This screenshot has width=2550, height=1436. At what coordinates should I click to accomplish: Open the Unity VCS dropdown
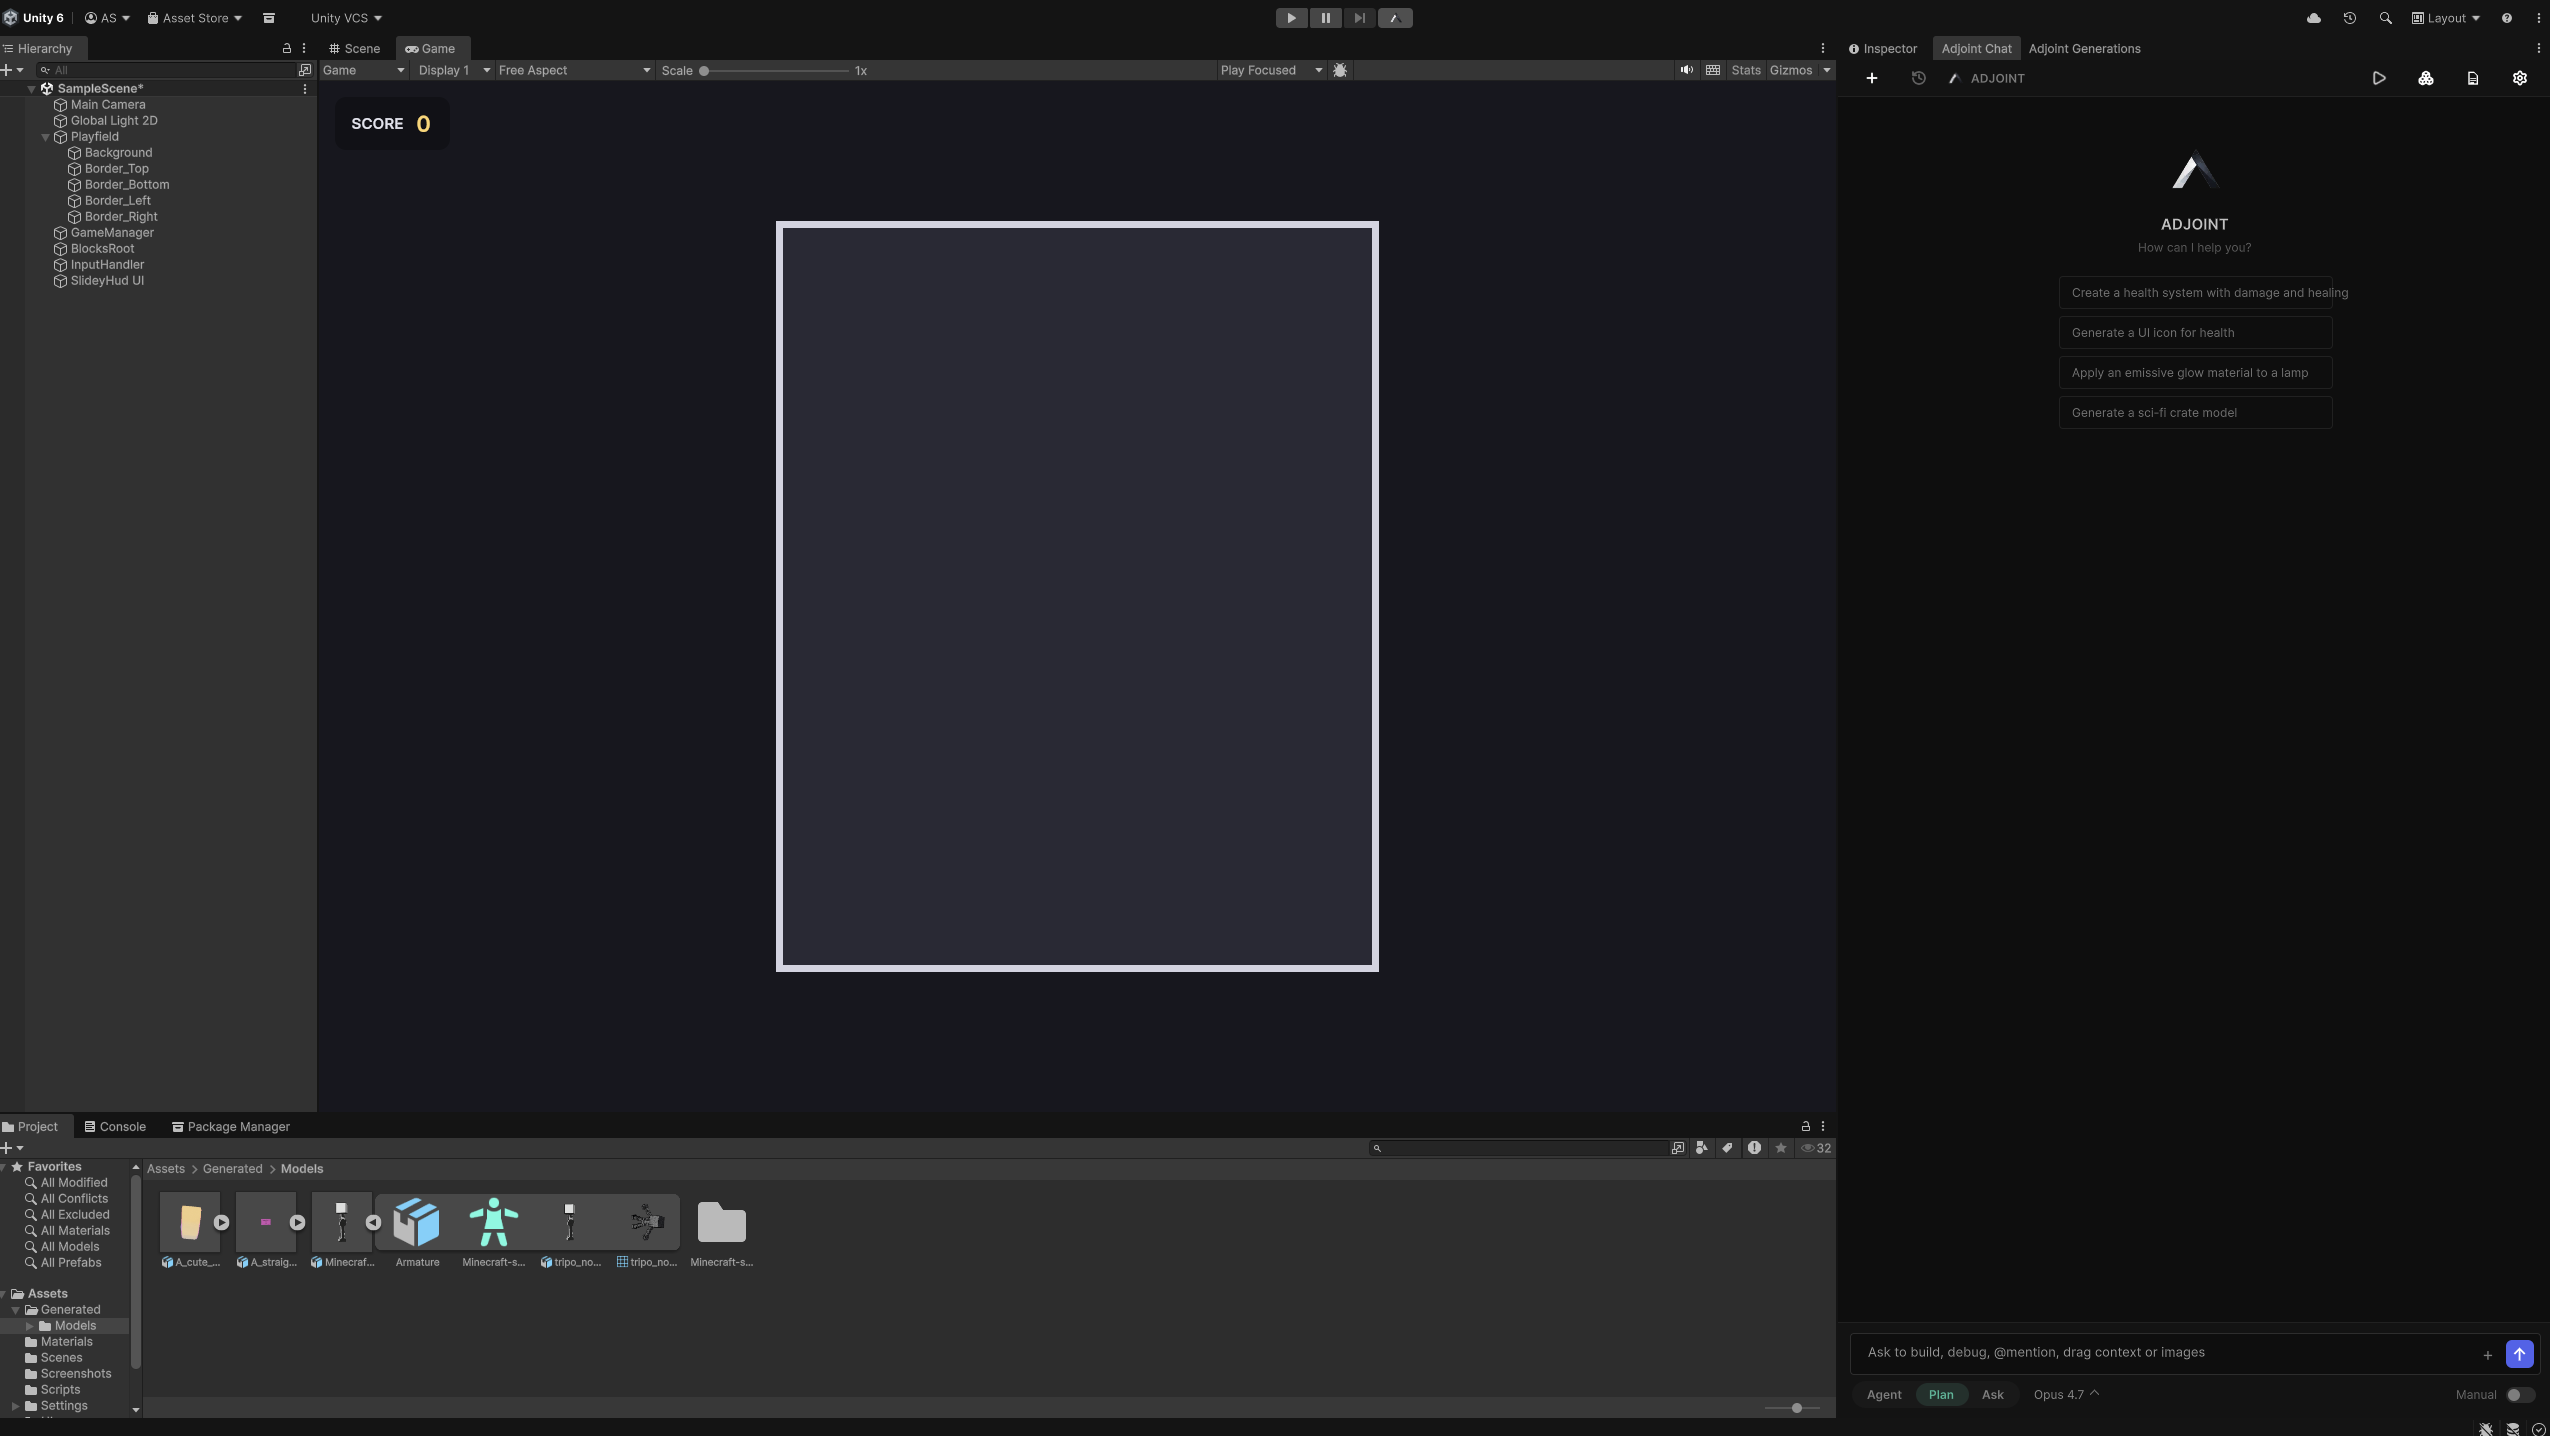(x=346, y=18)
